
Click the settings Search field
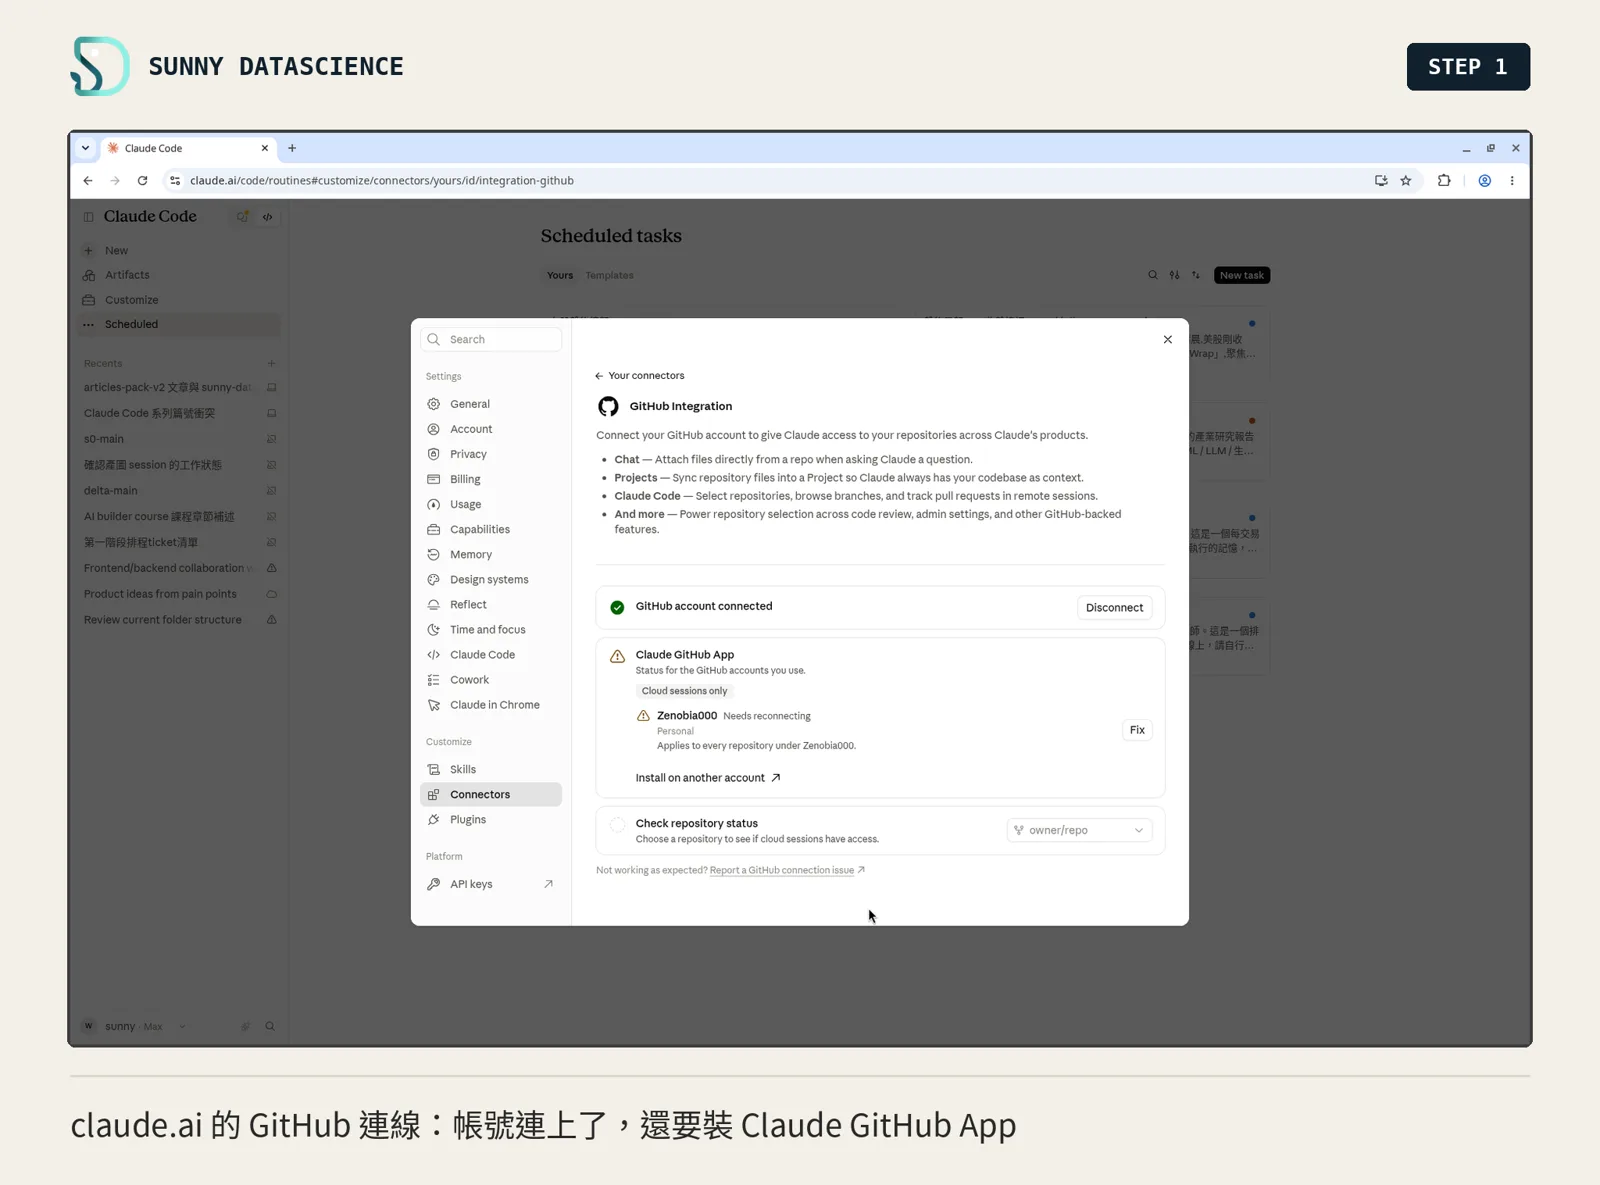[x=491, y=339]
